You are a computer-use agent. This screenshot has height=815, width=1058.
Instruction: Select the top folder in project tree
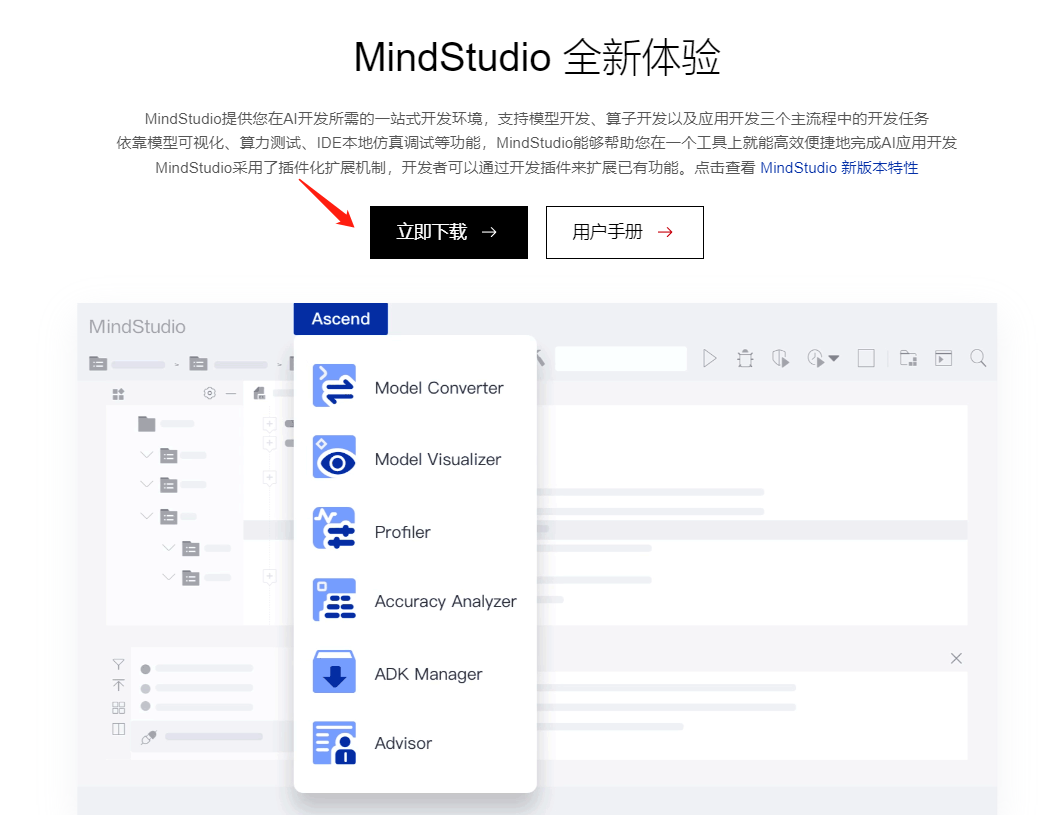tap(146, 424)
